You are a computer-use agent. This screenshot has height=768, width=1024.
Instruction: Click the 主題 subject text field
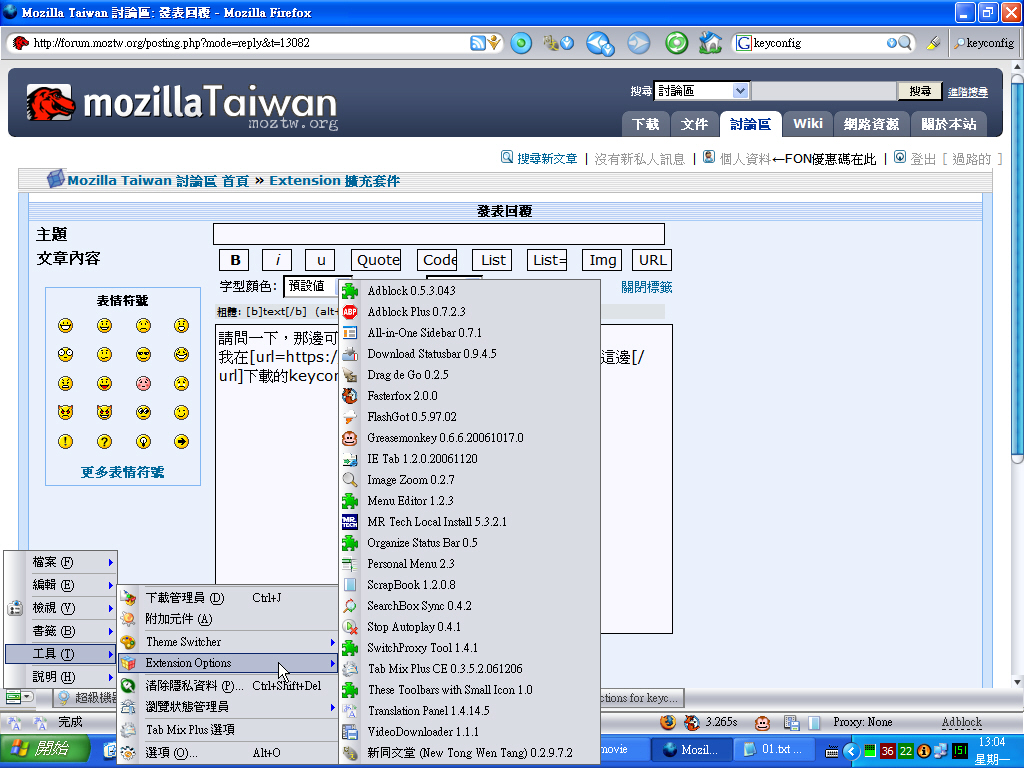point(438,234)
